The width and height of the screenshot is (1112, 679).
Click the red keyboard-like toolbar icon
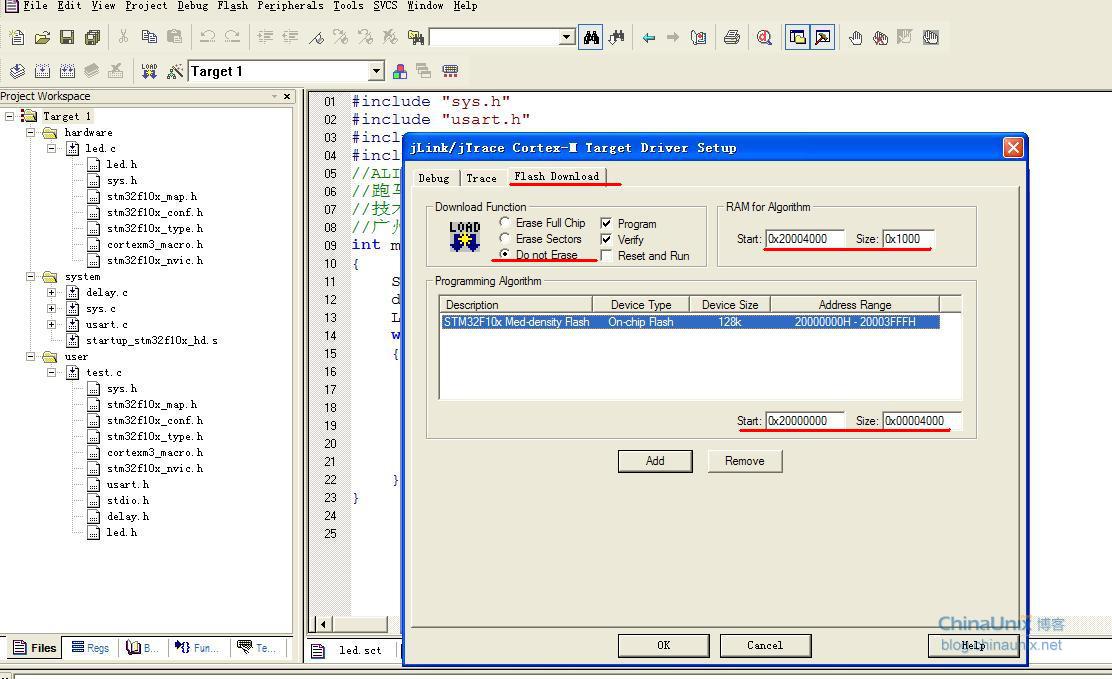450,71
